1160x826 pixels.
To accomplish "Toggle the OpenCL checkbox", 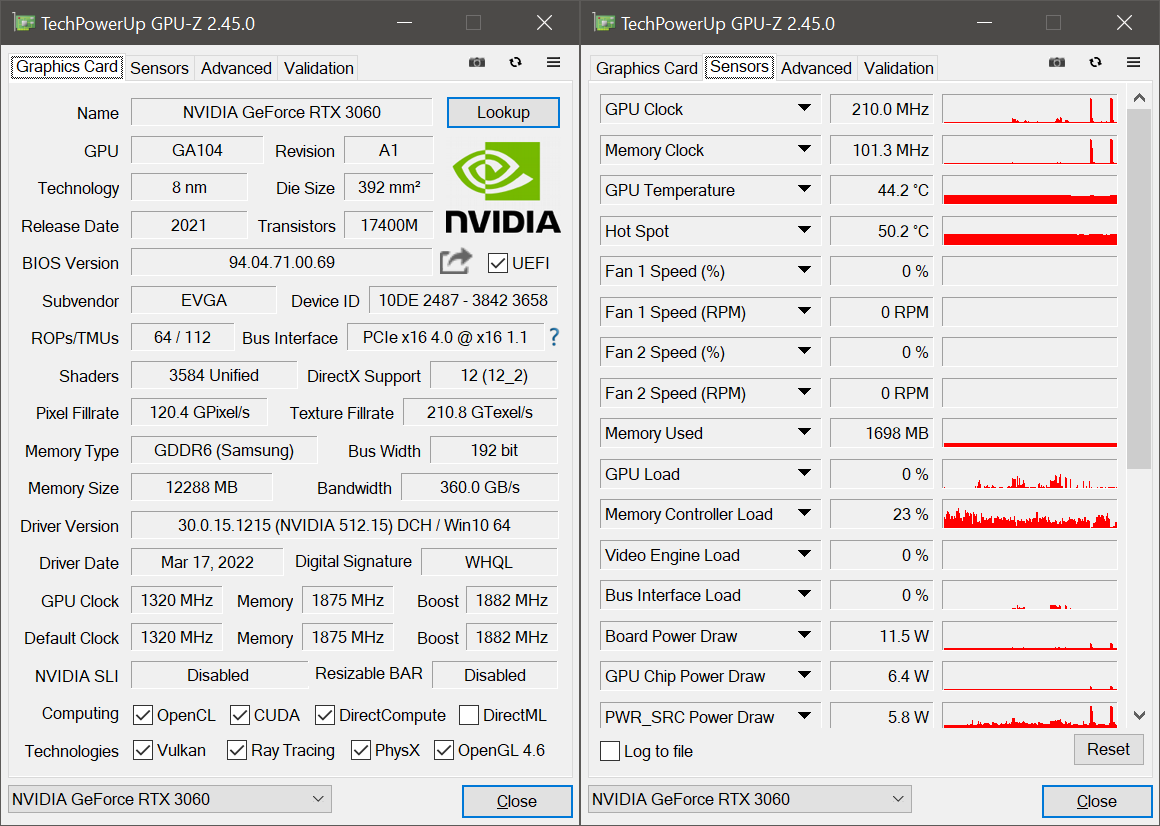I will [143, 715].
